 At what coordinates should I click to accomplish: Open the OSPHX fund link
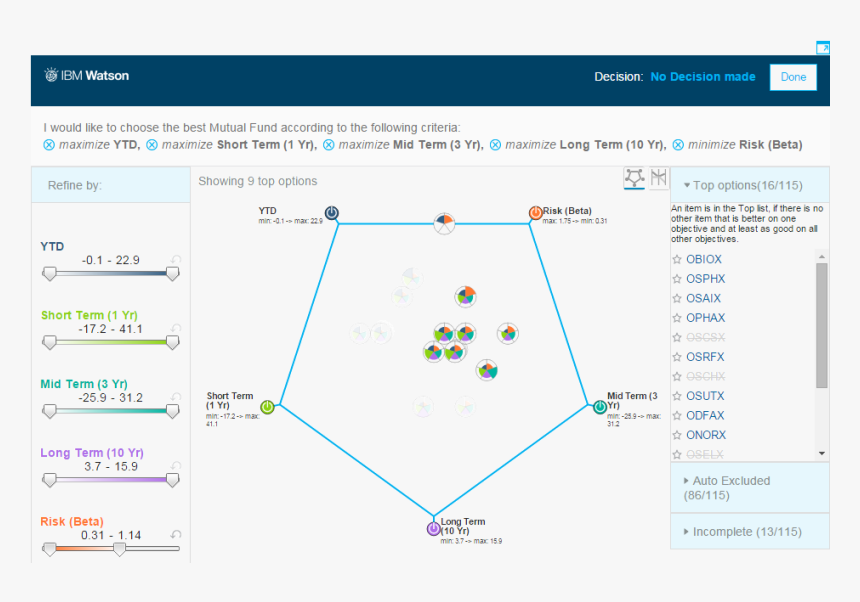pyautogui.click(x=705, y=279)
